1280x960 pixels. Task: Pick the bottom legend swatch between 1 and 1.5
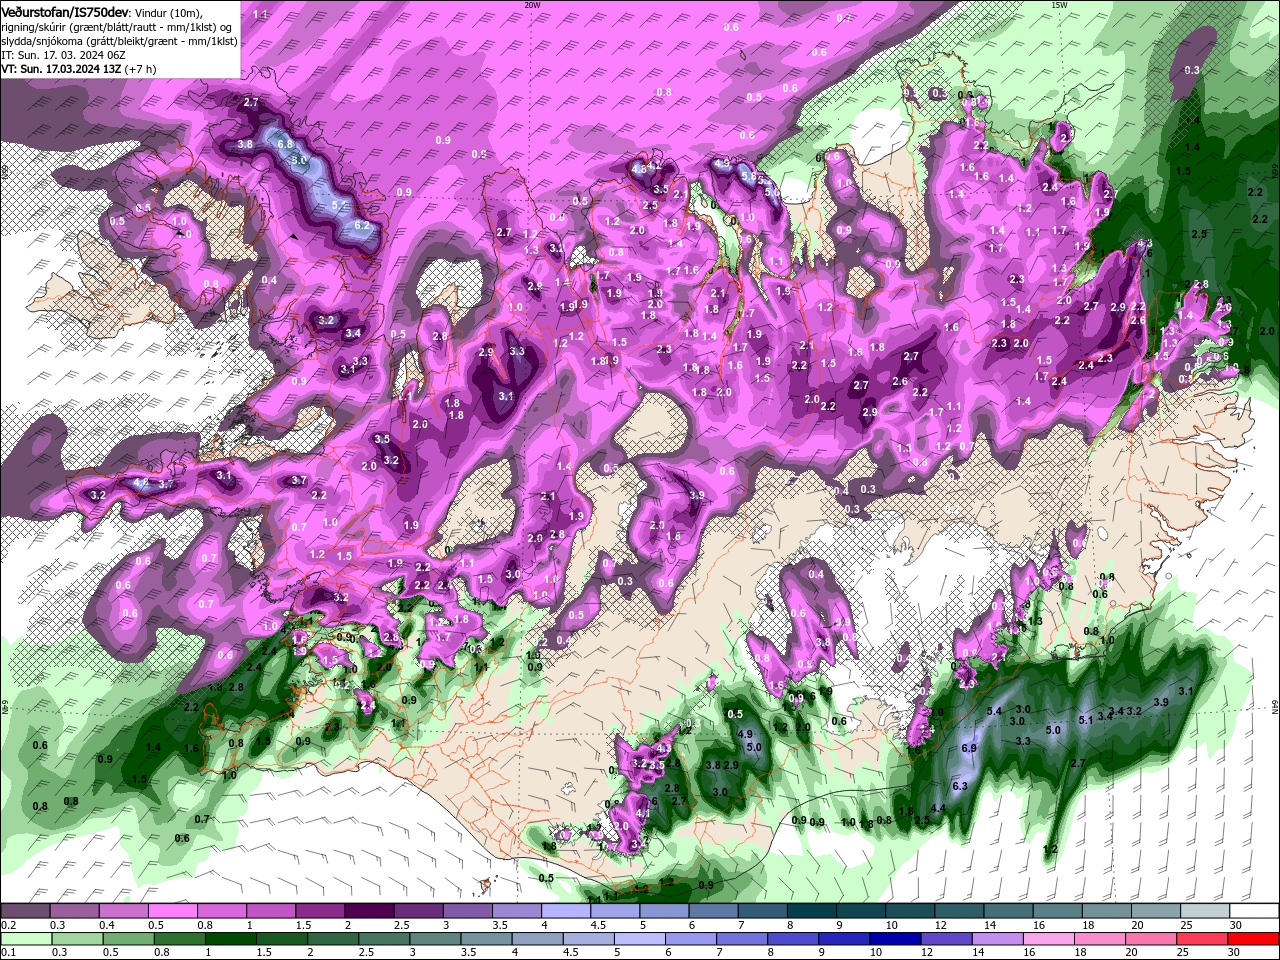(x=230, y=939)
